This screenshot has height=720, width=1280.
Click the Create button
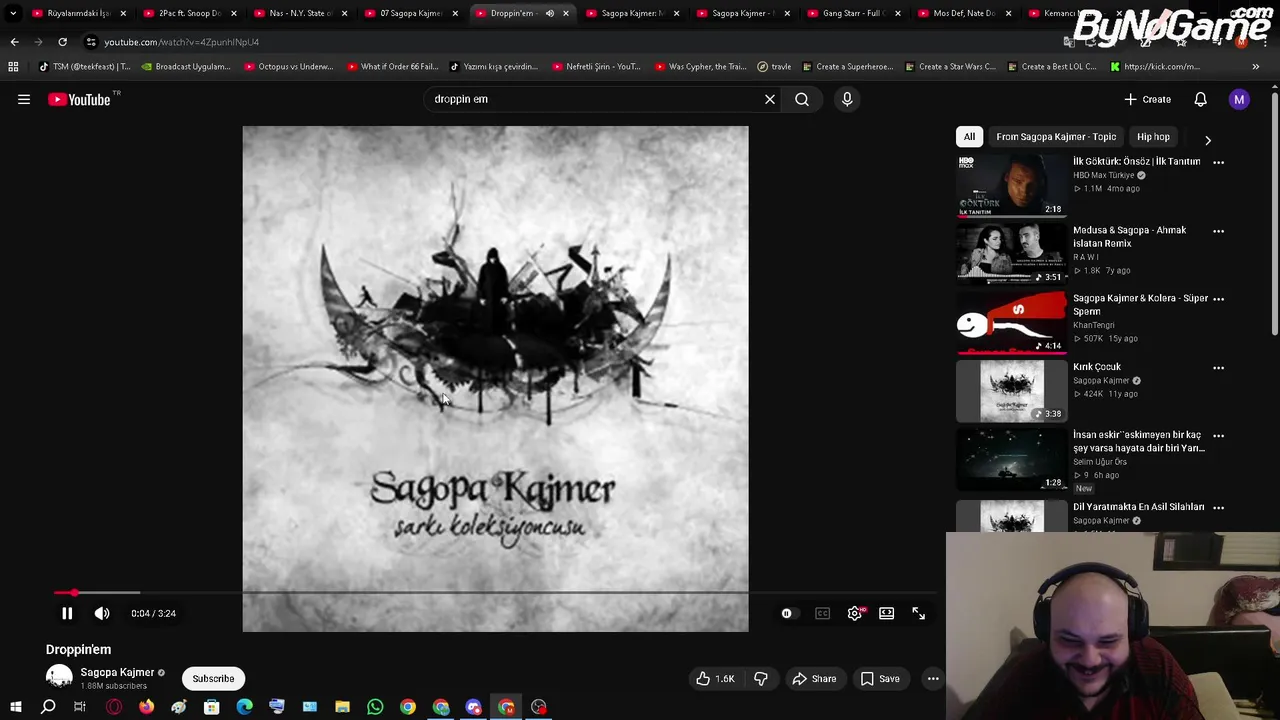[x=1147, y=99]
